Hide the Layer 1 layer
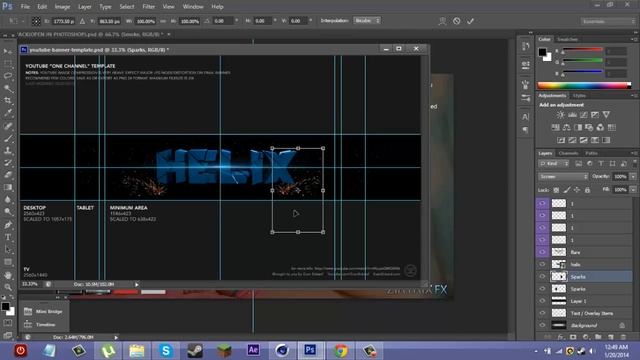 coord(542,301)
